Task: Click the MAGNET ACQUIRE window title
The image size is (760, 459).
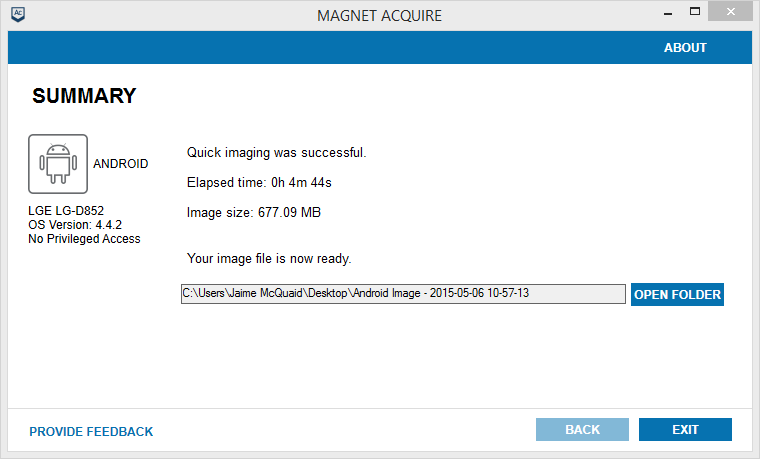Action: coord(380,16)
